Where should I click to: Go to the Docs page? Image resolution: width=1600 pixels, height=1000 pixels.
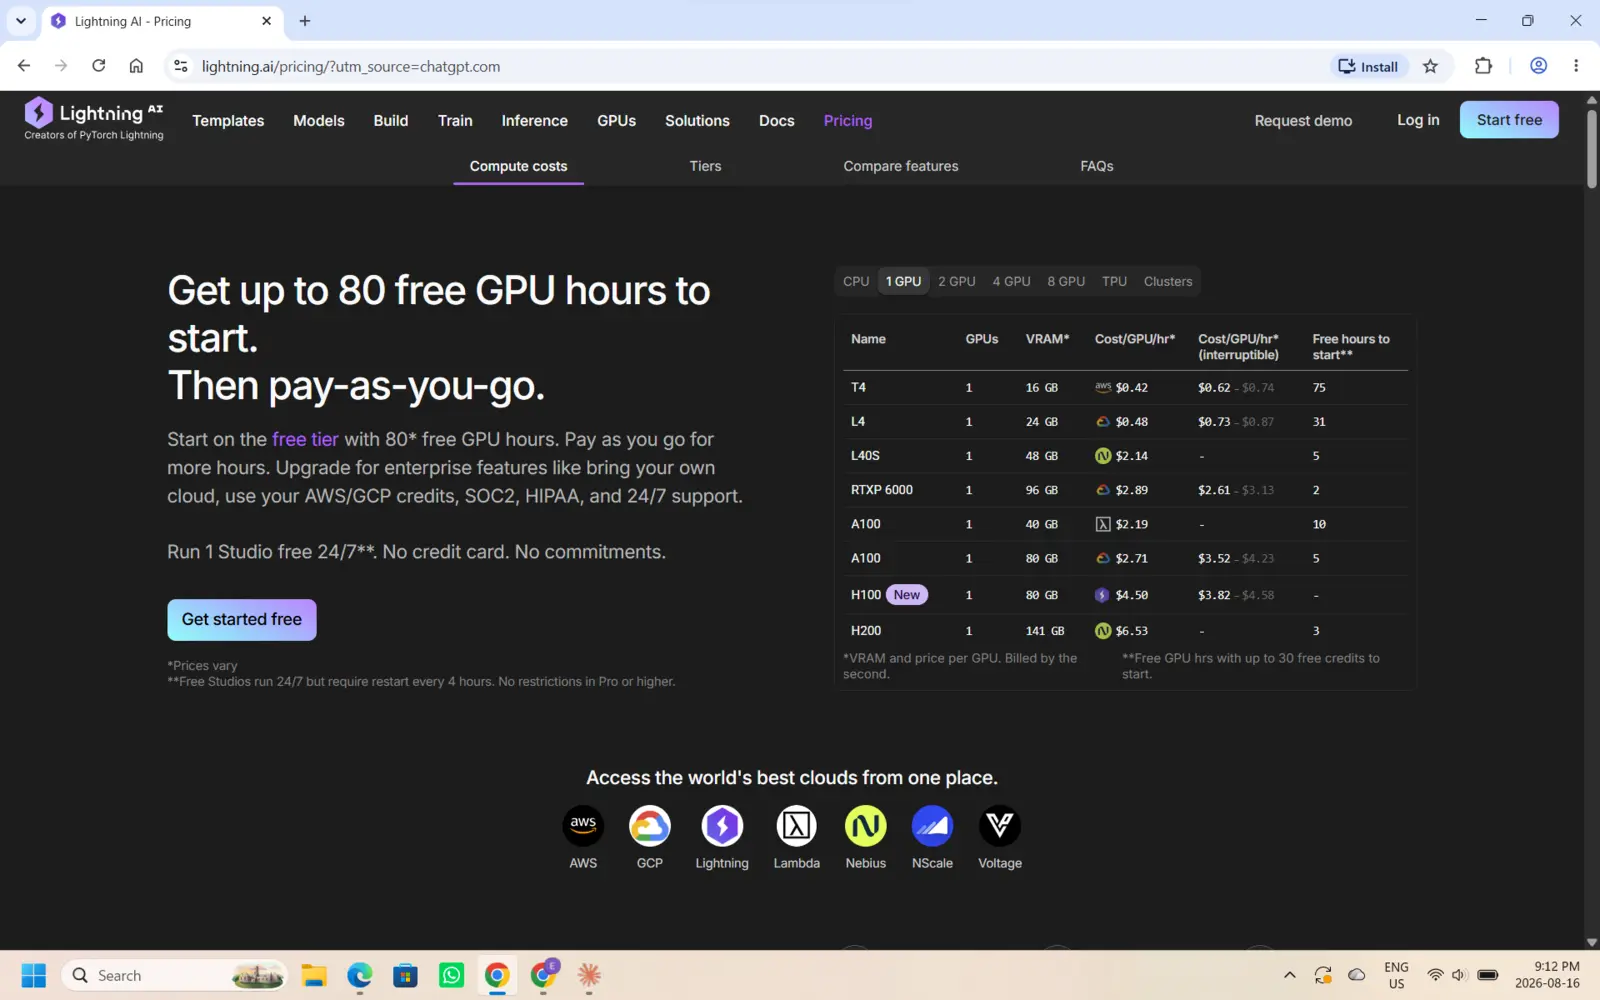pos(777,121)
